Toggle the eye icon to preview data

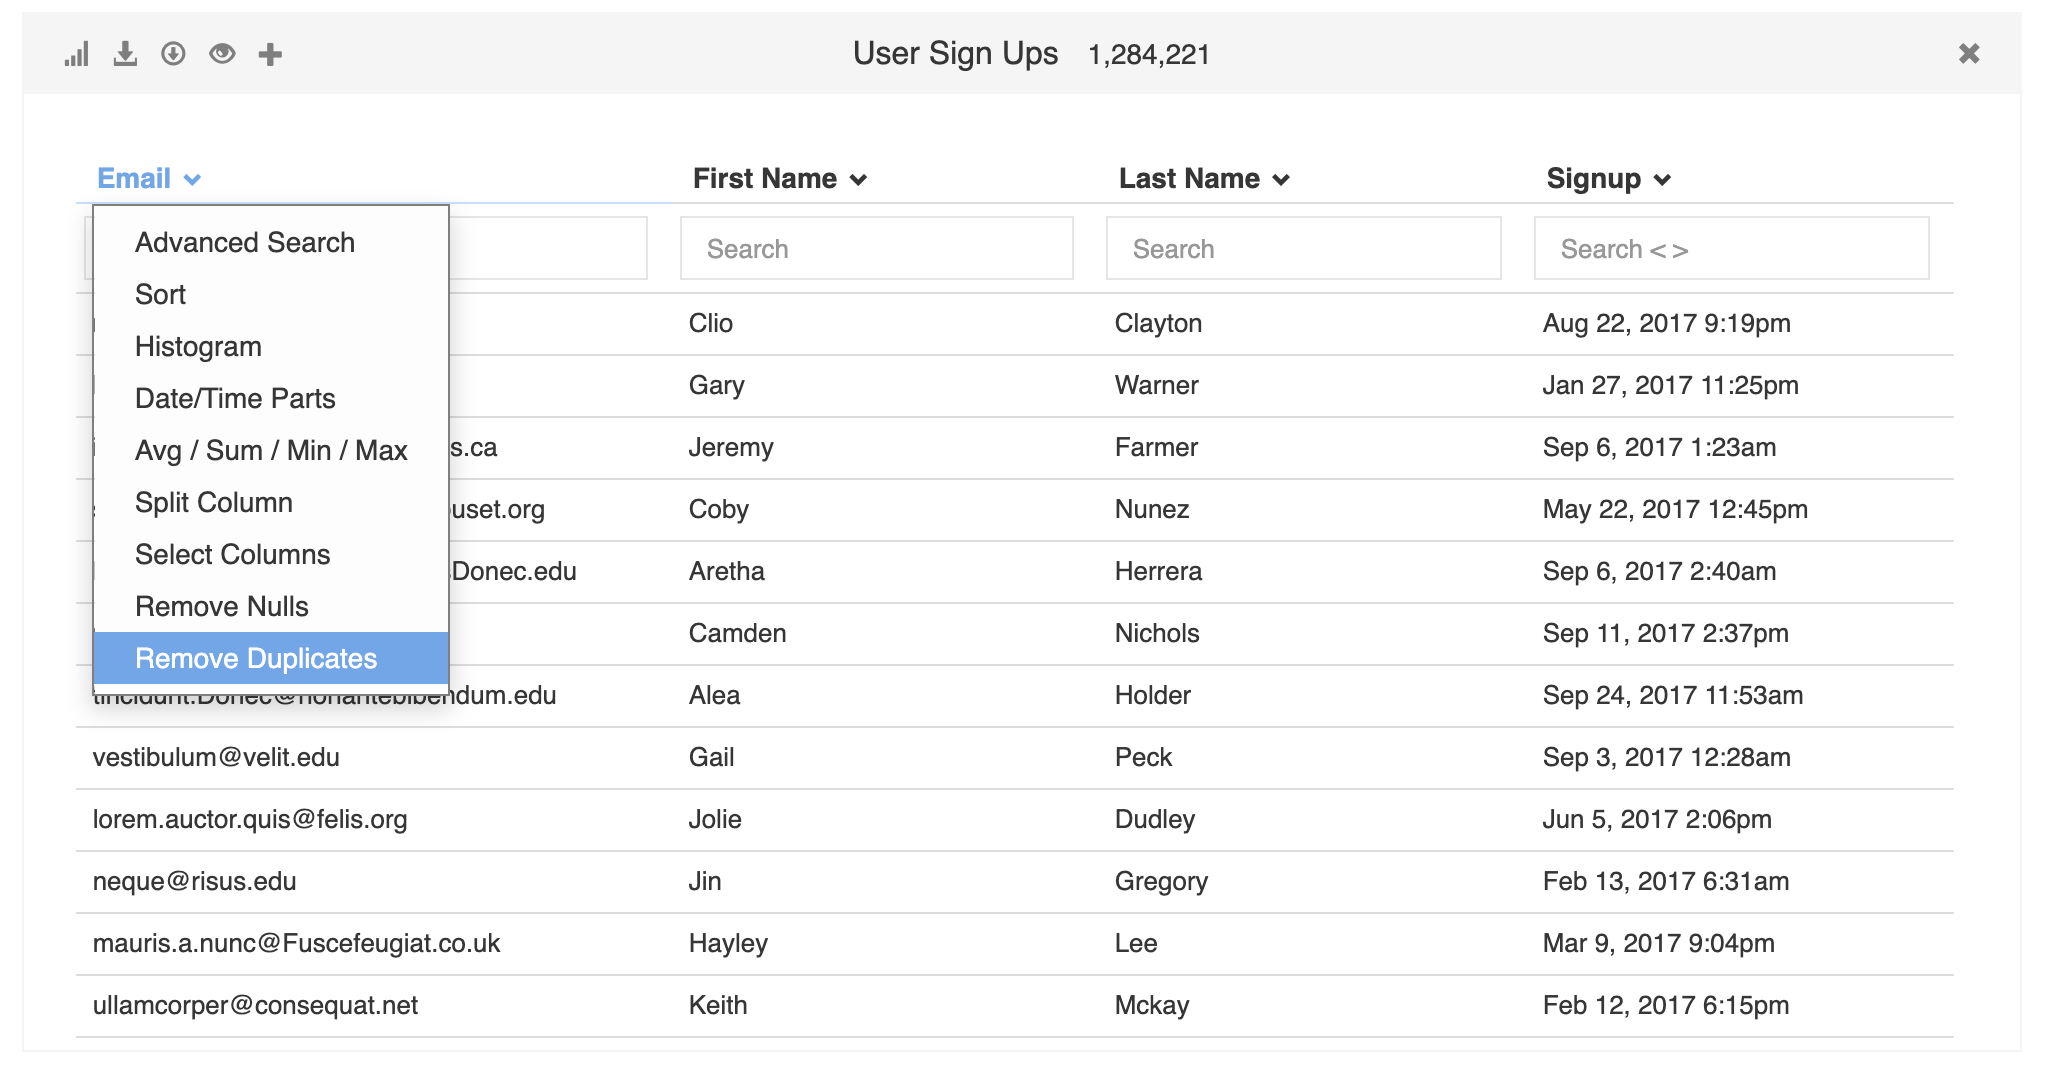(222, 54)
